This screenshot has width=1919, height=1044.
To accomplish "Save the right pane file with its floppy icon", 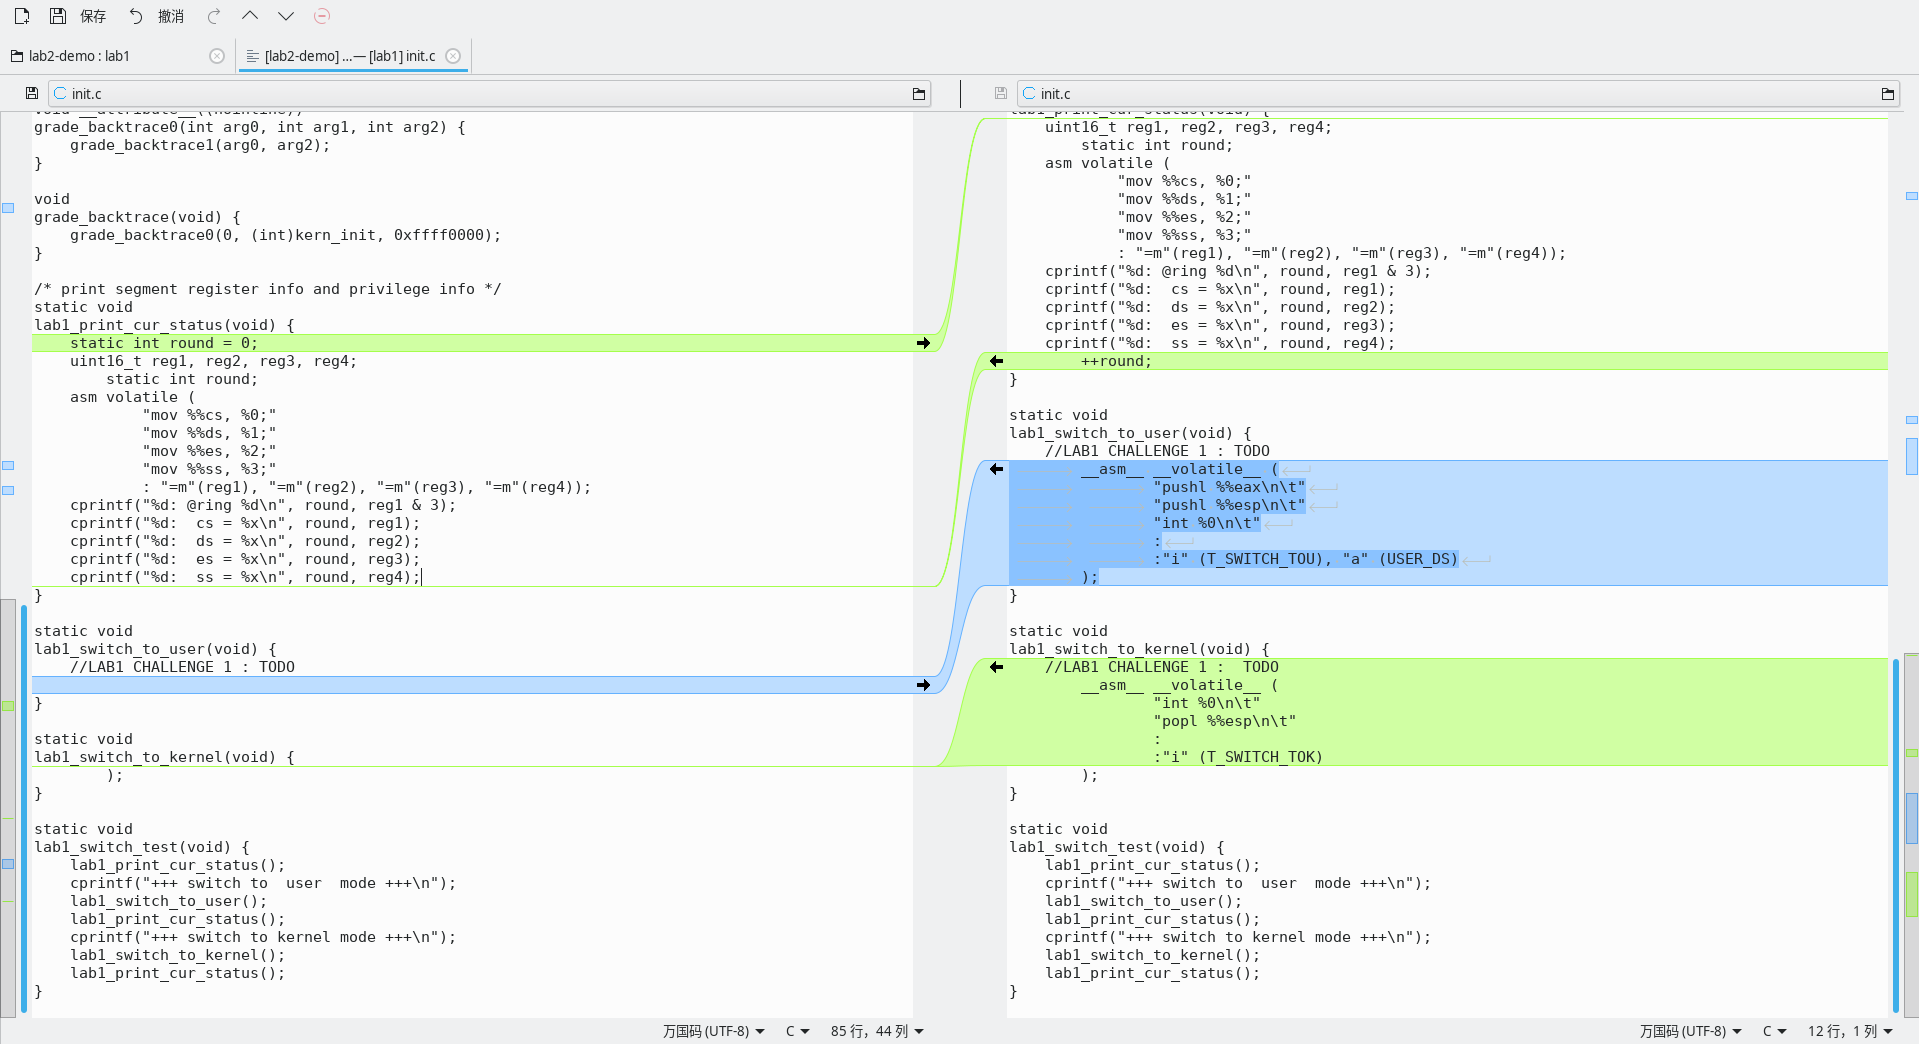I will click(1000, 93).
